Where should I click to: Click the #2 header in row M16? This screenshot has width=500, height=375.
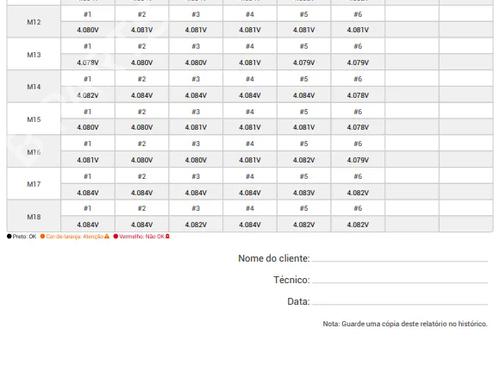pos(142,144)
